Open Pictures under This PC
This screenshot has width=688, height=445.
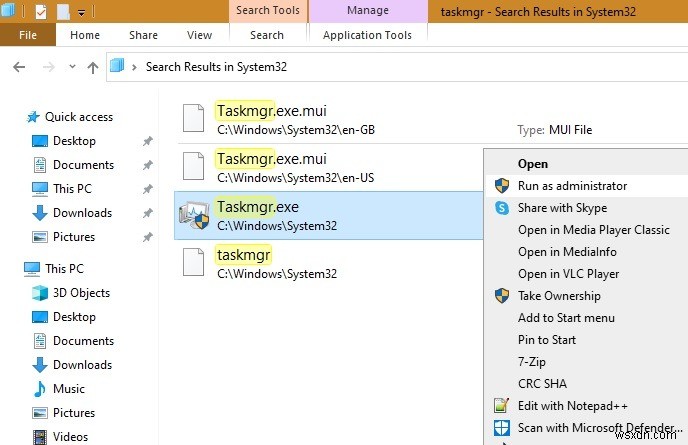[x=74, y=413]
